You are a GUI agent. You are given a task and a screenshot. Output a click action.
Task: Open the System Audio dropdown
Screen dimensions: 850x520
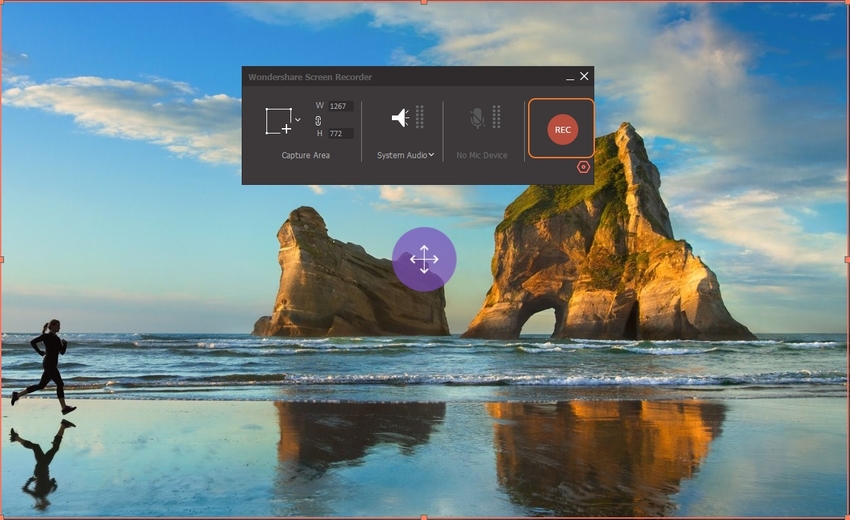405,156
